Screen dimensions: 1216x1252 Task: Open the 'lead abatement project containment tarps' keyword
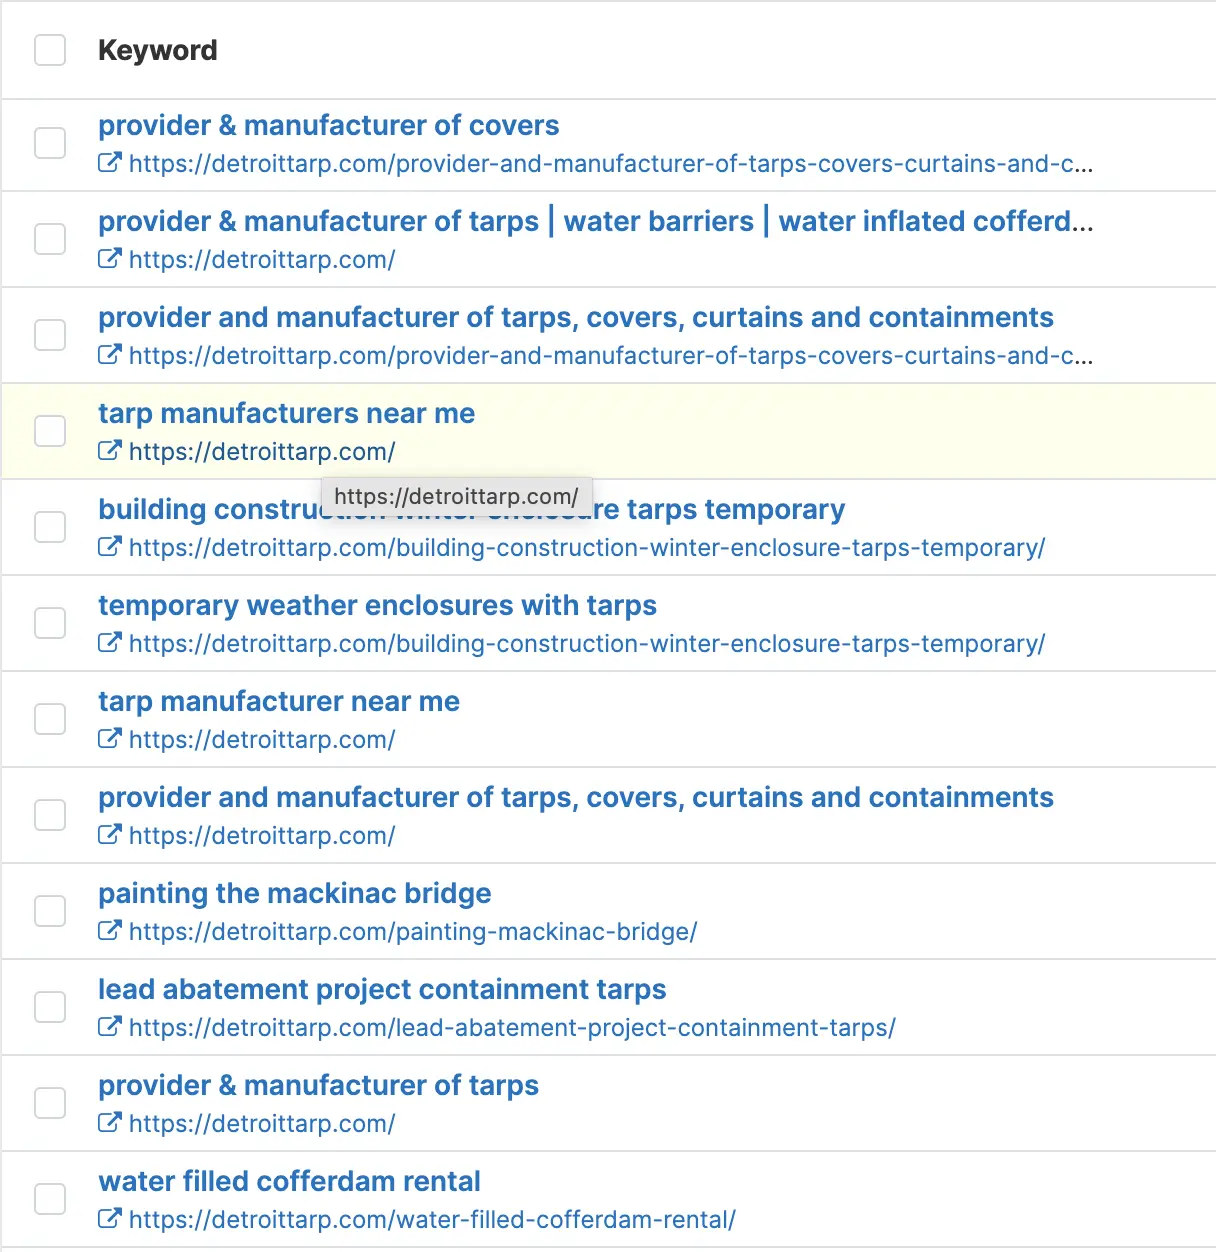coord(382,989)
